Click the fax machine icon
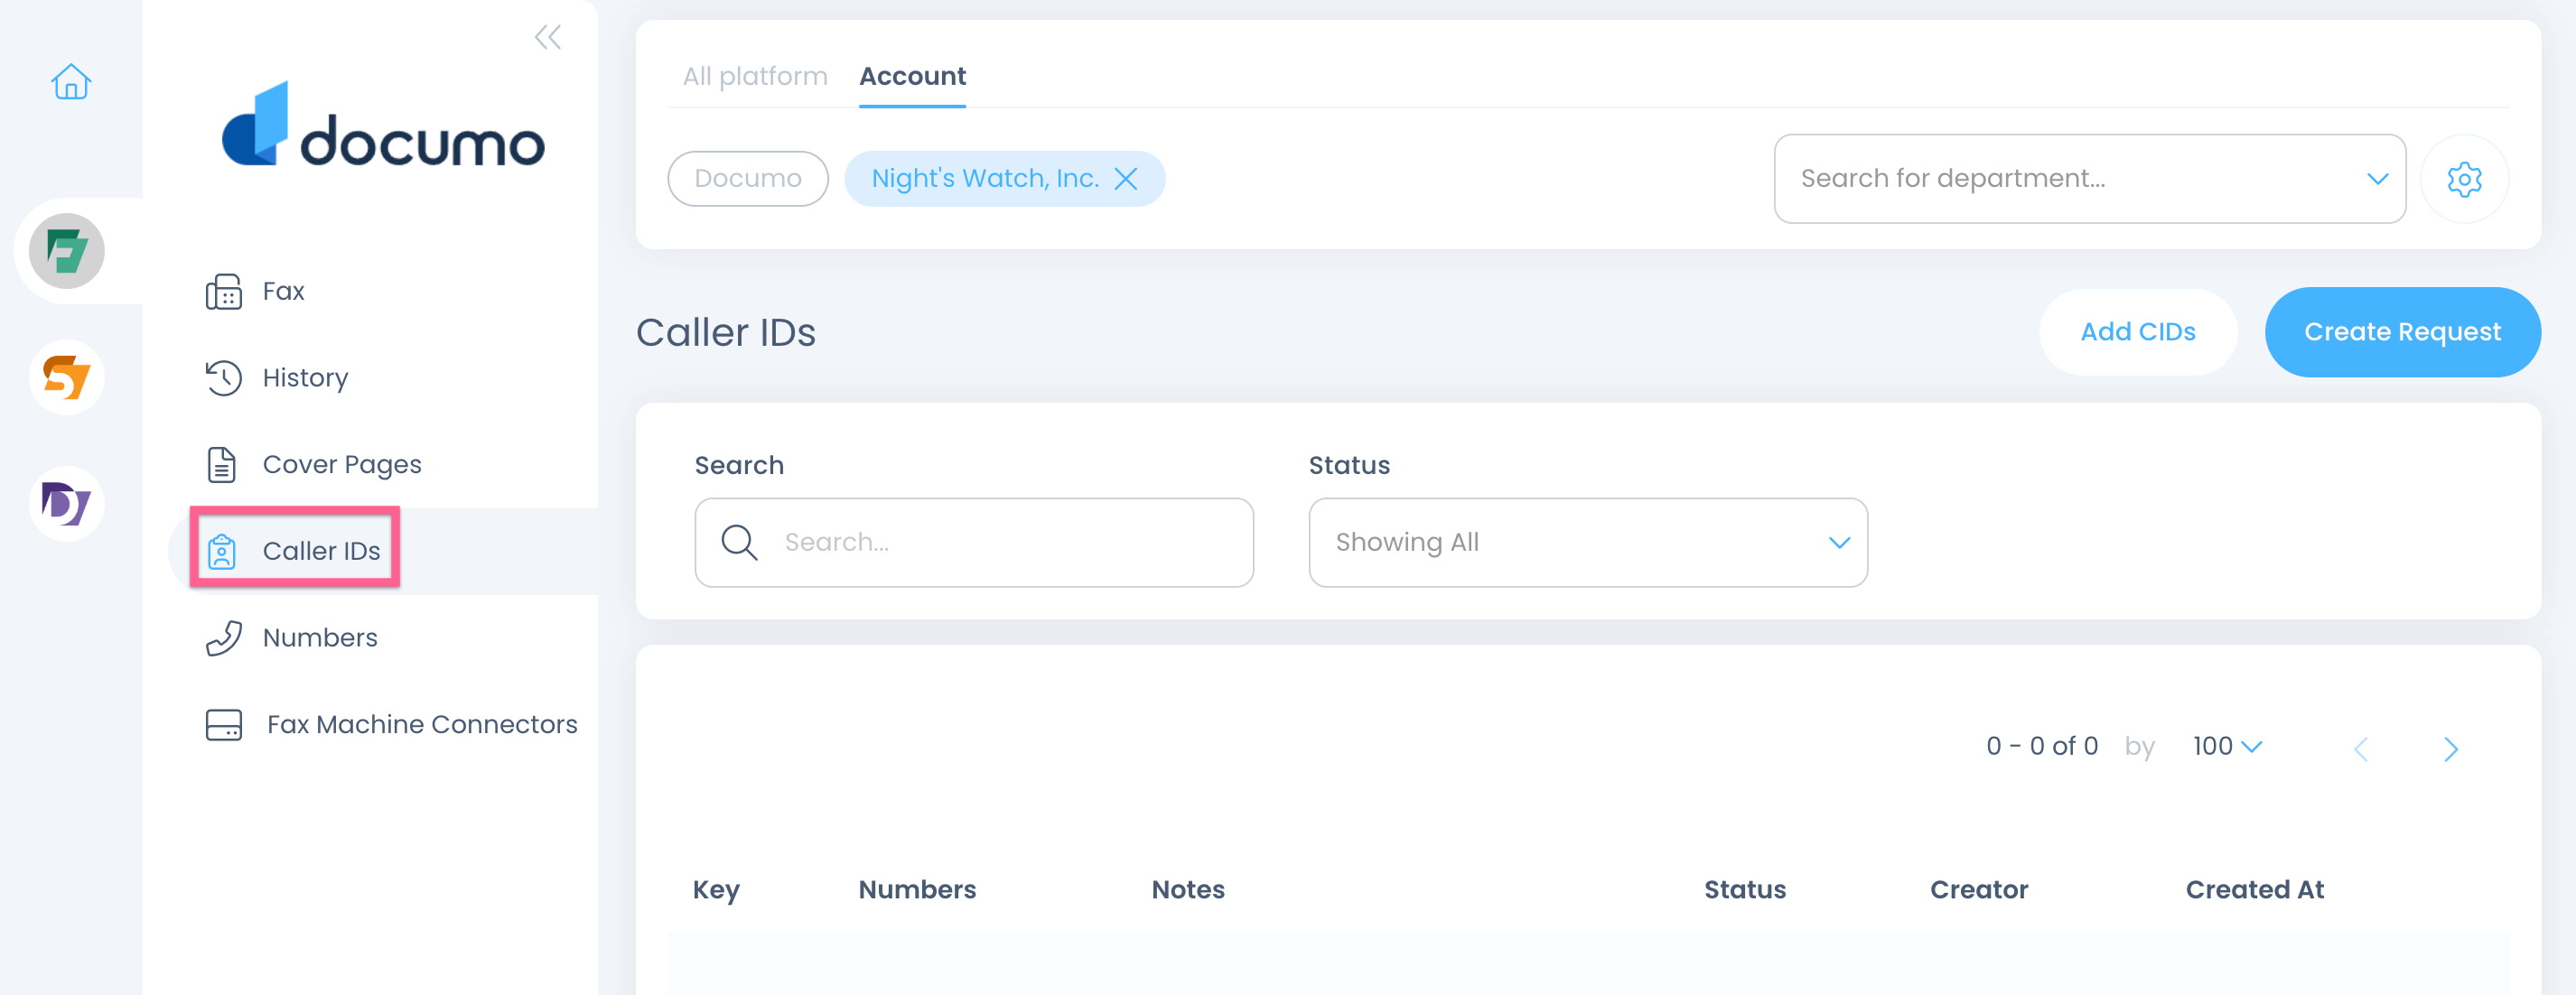This screenshot has height=995, width=2576. coord(223,291)
